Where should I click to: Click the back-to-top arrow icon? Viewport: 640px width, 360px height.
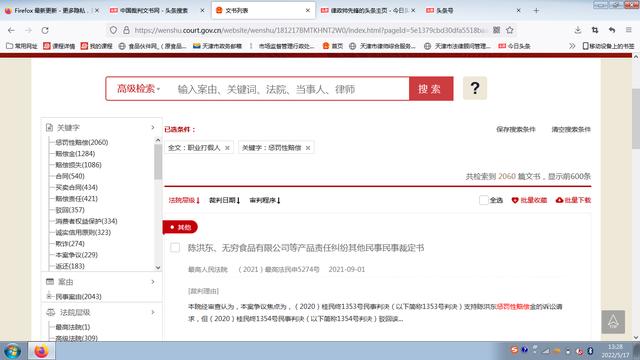point(613,322)
